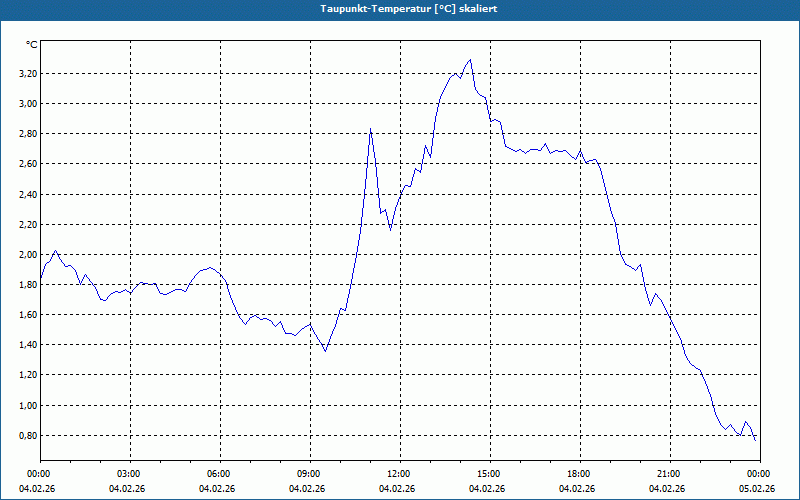800x500 pixels.
Task: Select the "0,80" y-axis value
Action: pos(29,436)
